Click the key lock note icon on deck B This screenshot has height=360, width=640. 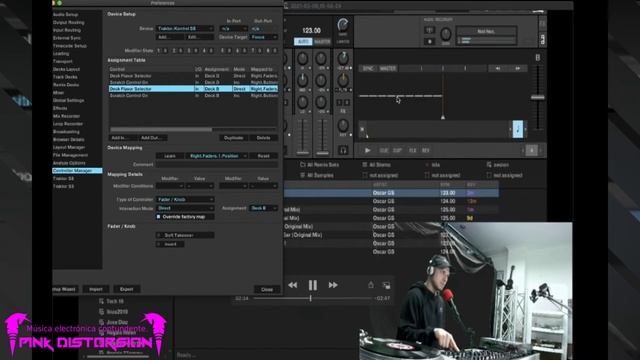click(518, 129)
